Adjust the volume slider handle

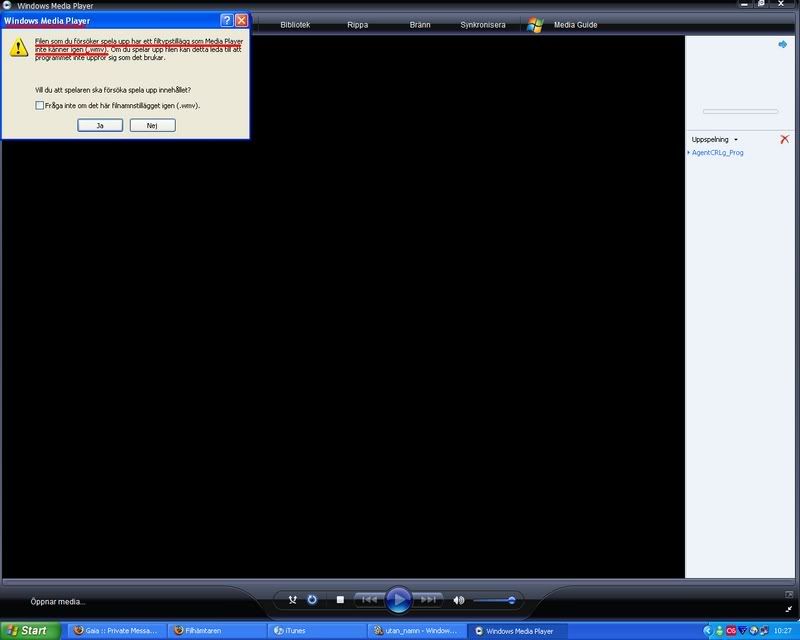click(511, 600)
